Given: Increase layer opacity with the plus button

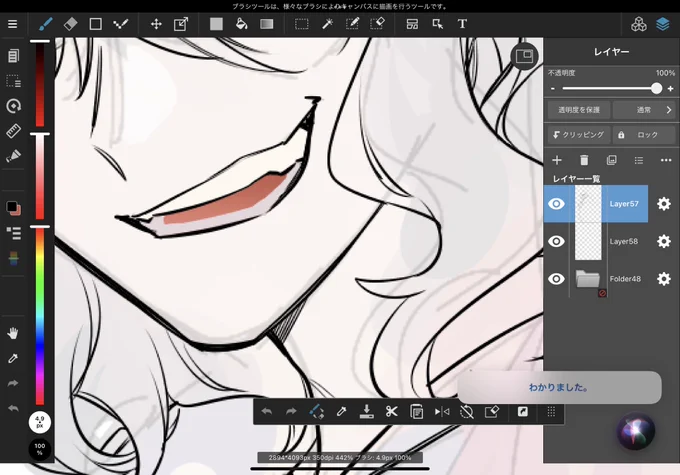Looking at the screenshot, I should tap(670, 88).
